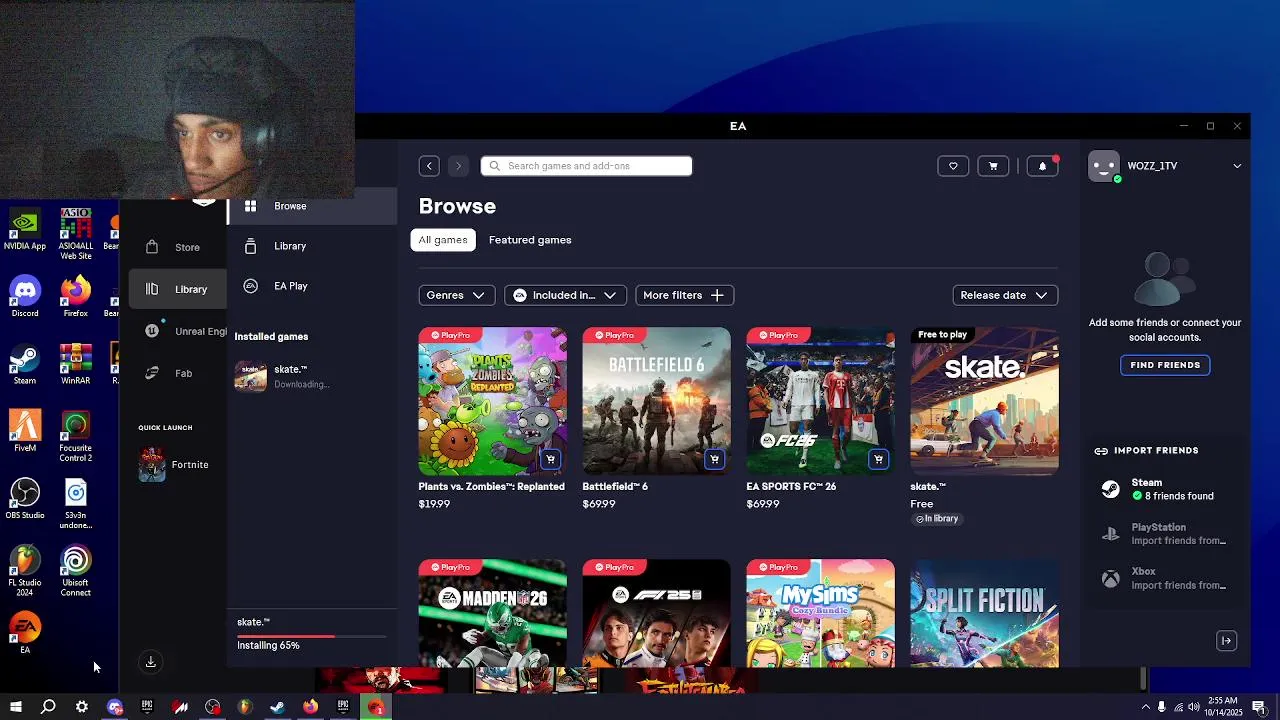This screenshot has width=1280, height=720.
Task: Open the F1 25 game tile
Action: [656, 613]
